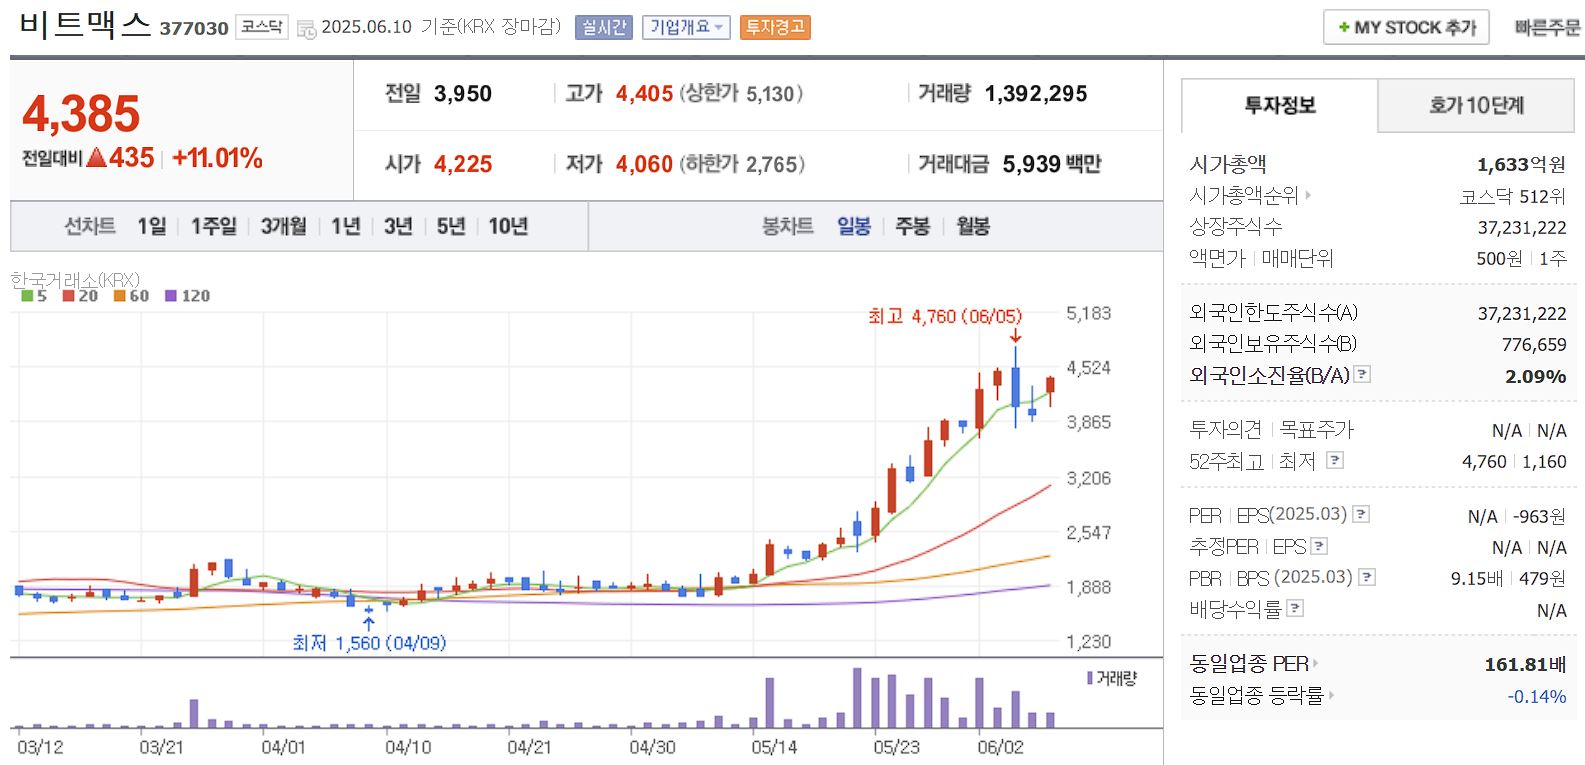Click the 161.81배 sector PER value

pos(1525,664)
